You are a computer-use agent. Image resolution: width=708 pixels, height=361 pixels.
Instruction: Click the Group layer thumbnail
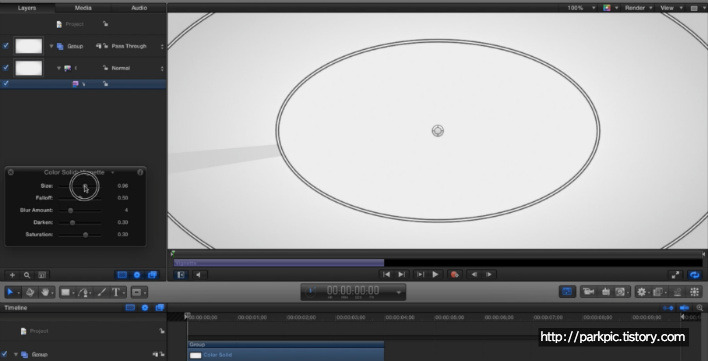28,46
